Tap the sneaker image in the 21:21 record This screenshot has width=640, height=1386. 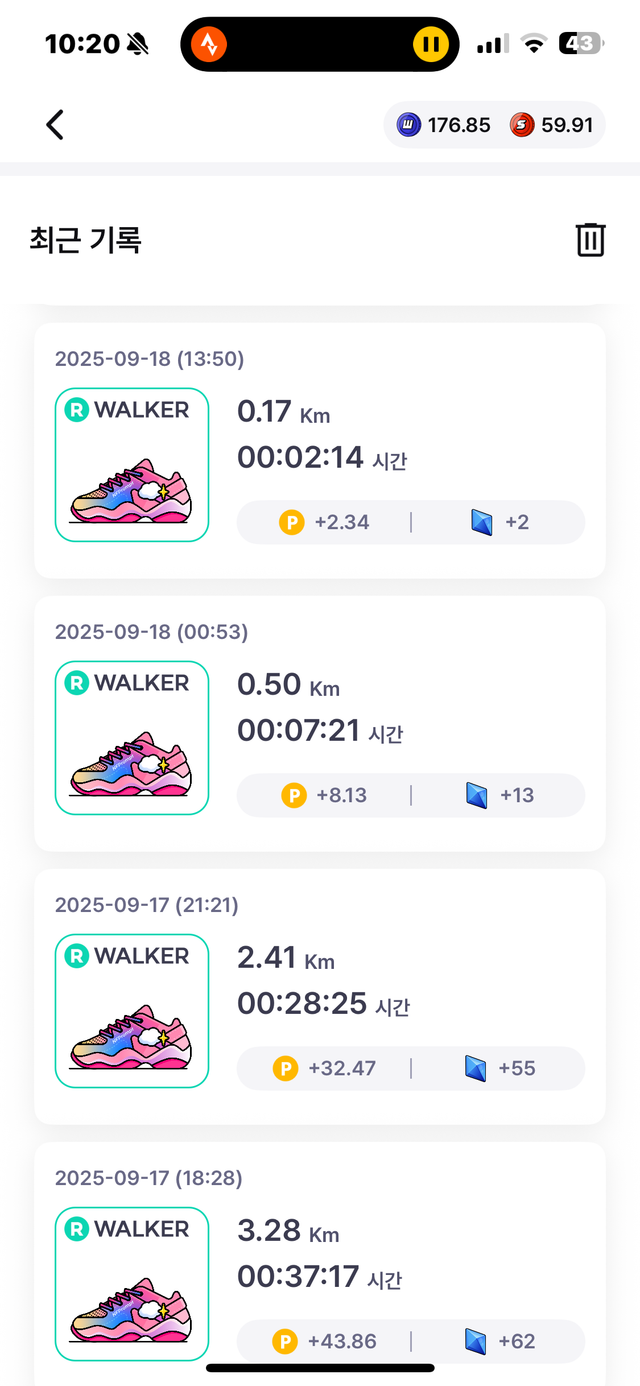point(132,1034)
